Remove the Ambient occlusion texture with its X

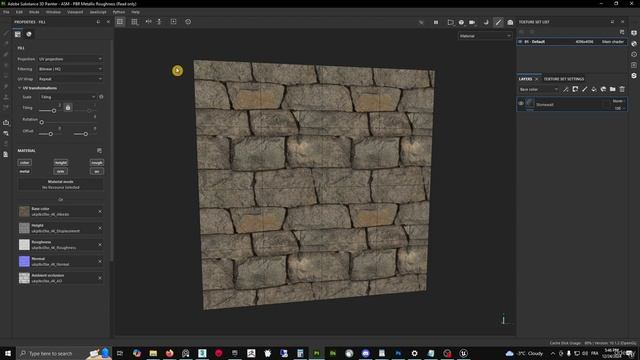click(x=100, y=278)
